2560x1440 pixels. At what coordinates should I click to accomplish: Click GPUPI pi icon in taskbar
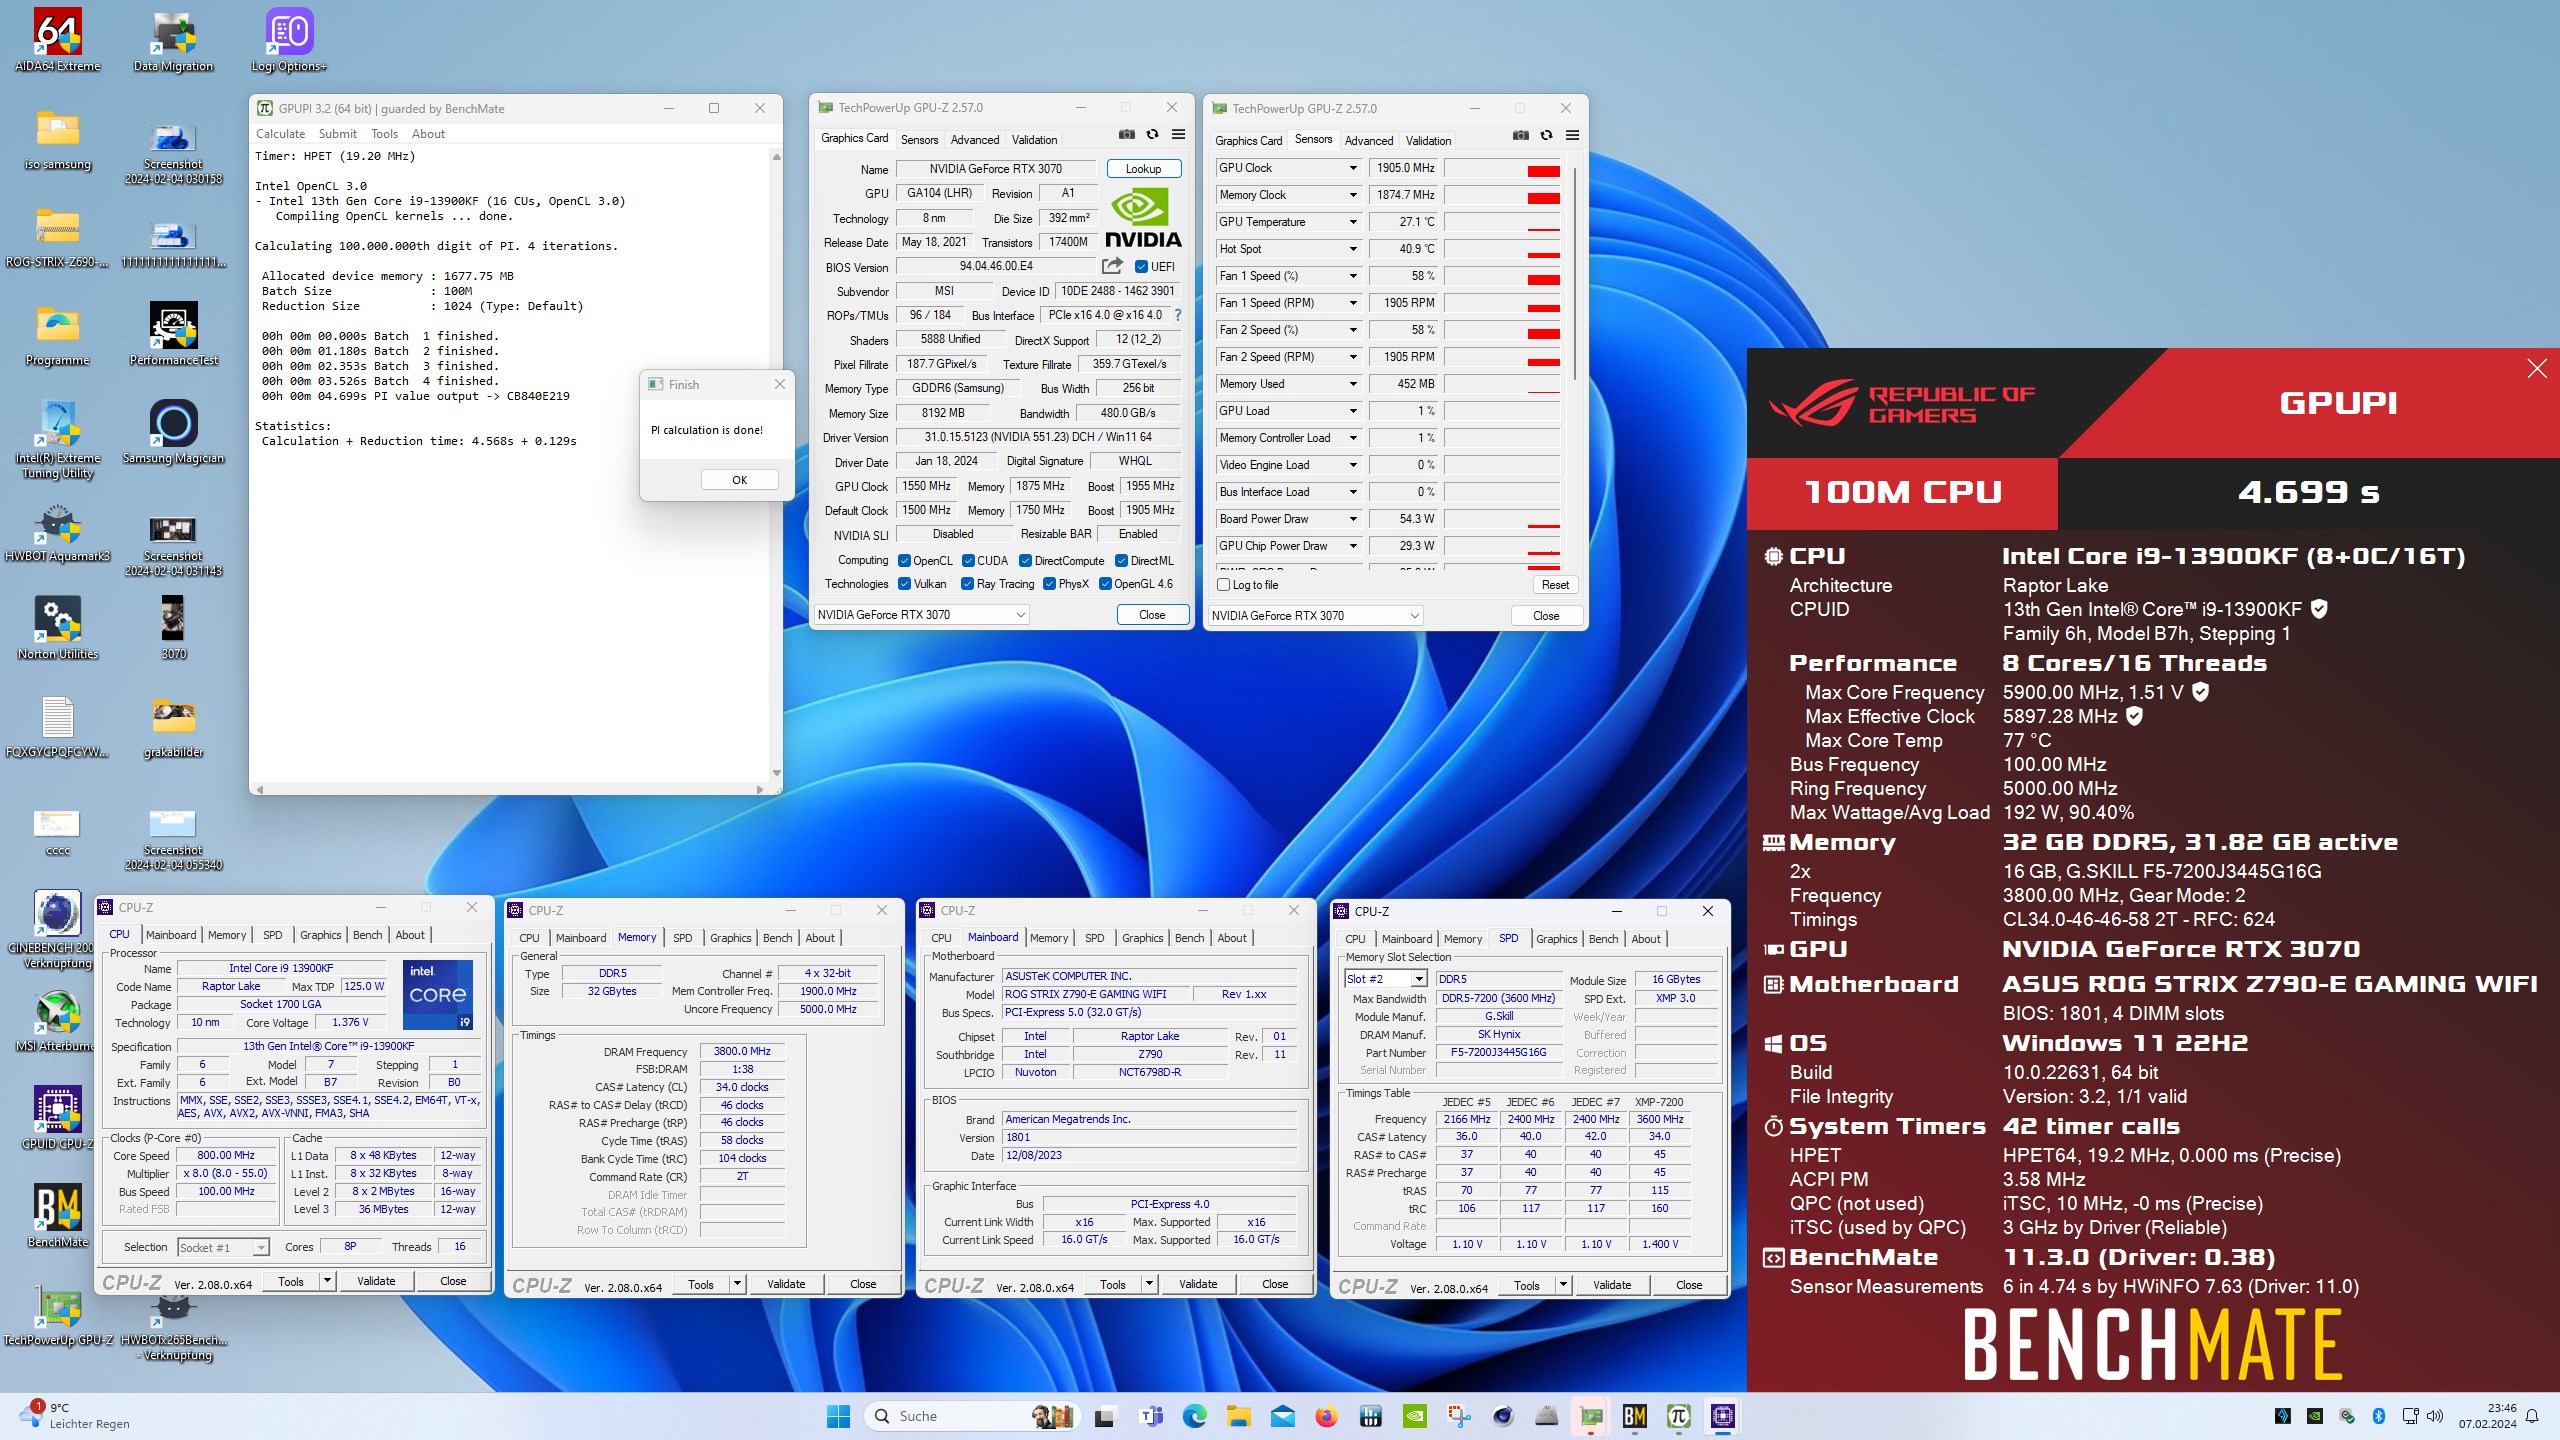pos(1679,1416)
